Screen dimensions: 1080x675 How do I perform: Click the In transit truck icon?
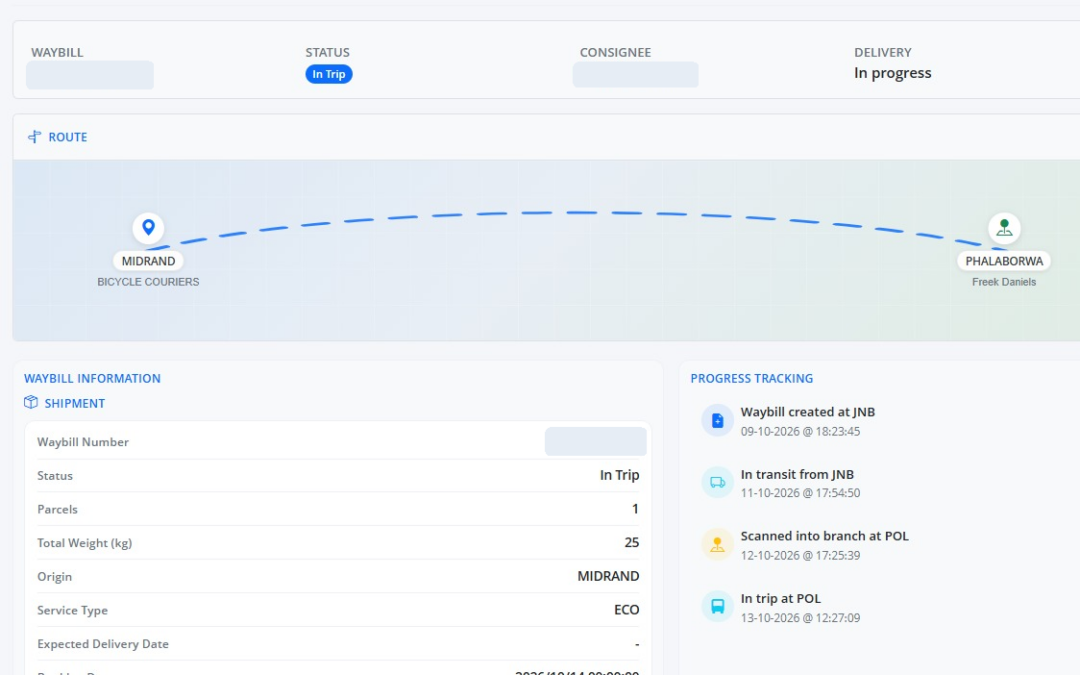point(717,482)
